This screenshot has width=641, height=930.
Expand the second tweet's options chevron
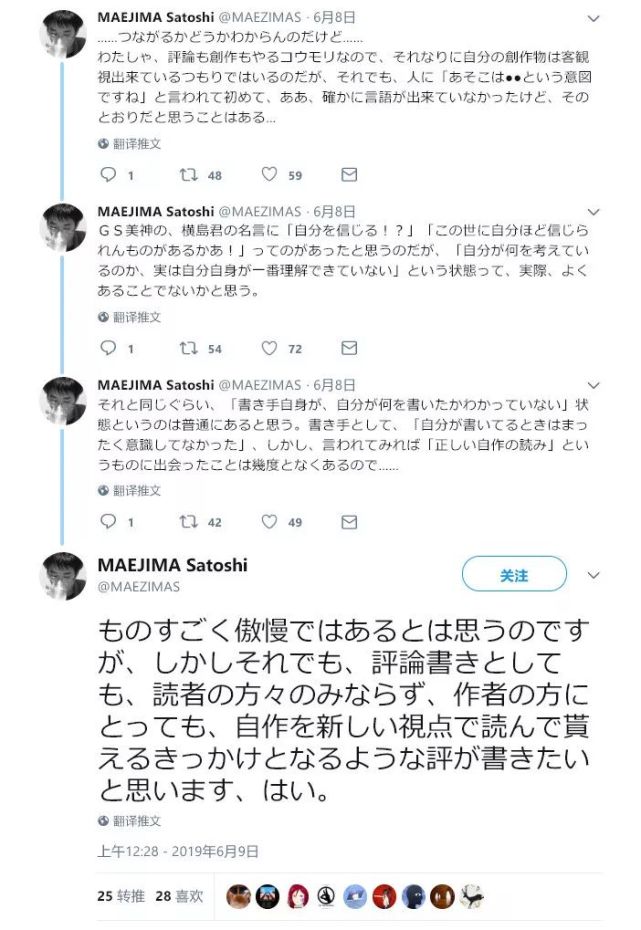(x=593, y=212)
